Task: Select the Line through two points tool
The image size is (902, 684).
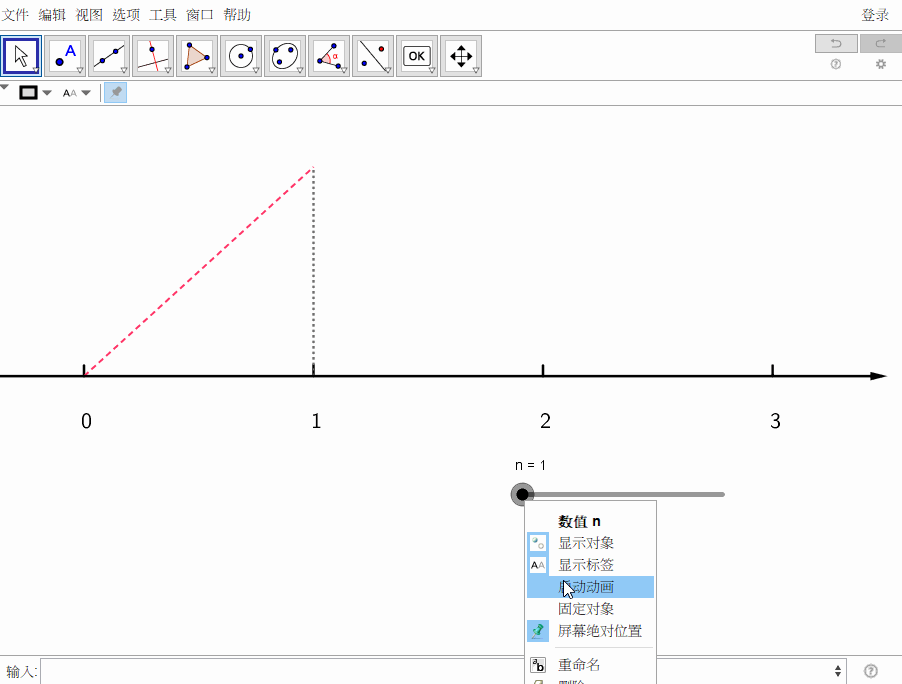Action: click(109, 56)
